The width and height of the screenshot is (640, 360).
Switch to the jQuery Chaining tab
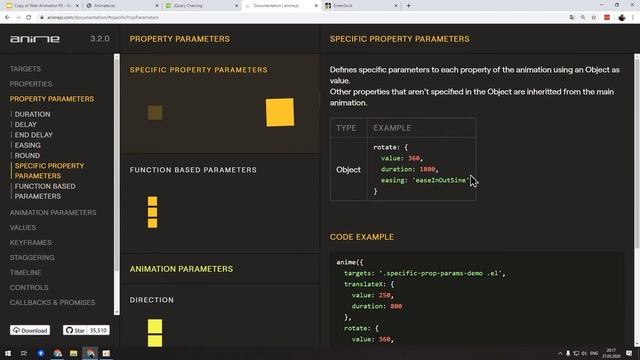[x=201, y=6]
